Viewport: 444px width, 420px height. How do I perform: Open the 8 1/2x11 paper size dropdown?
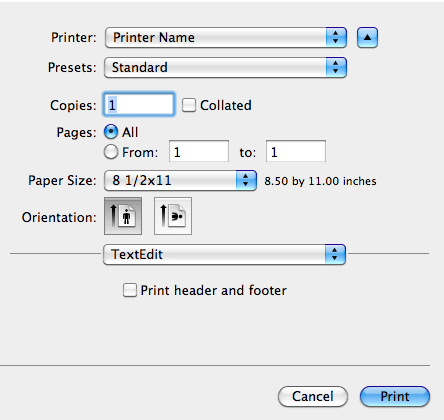[x=180, y=181]
